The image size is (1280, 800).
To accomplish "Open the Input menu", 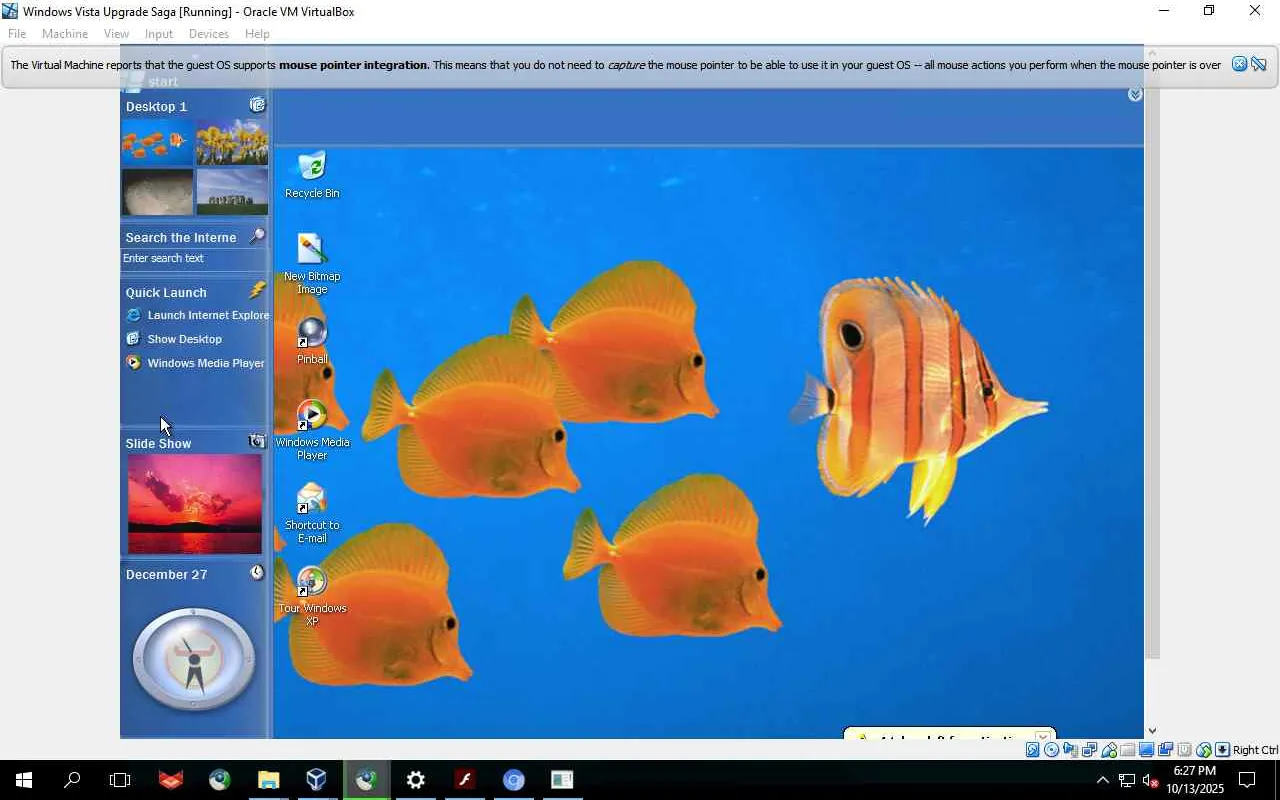I will (x=159, y=33).
